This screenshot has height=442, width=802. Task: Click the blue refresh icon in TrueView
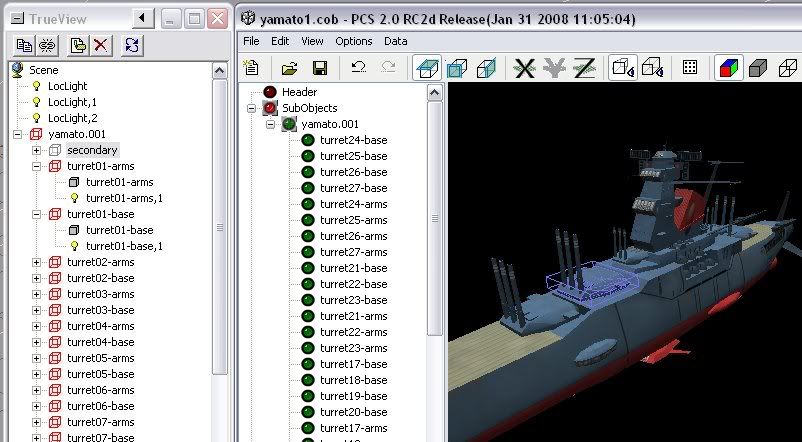[x=133, y=45]
